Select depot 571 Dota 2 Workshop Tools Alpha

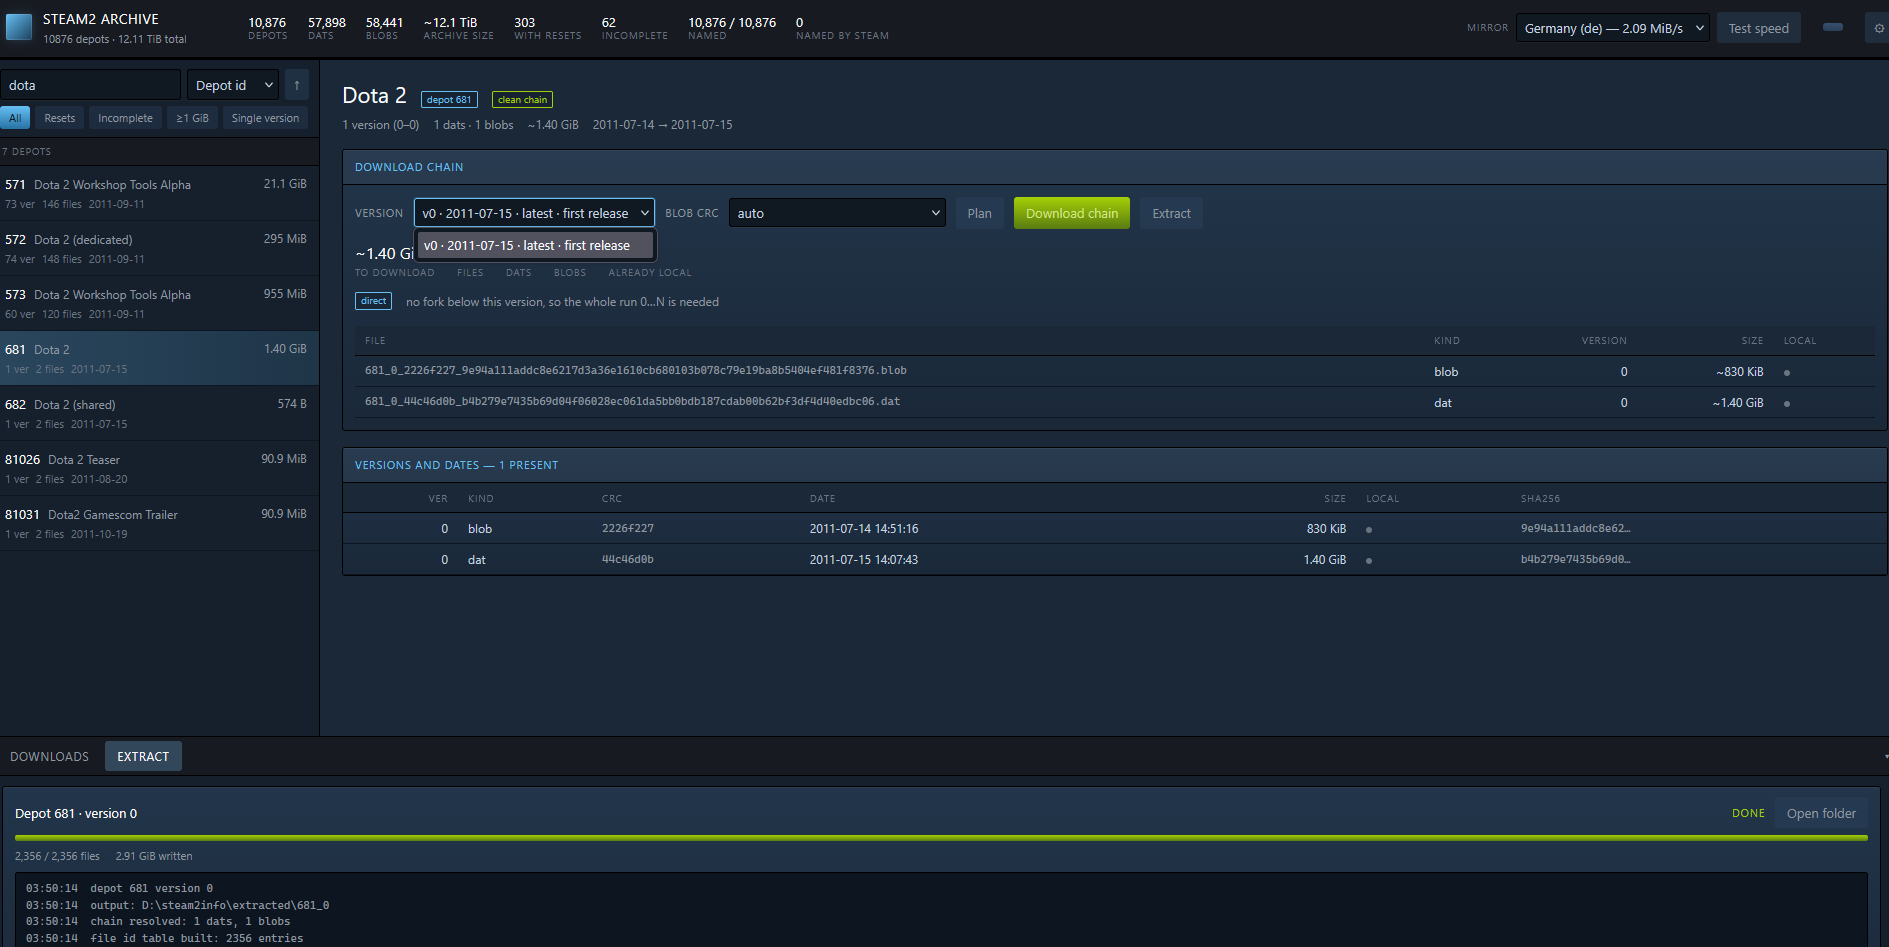click(x=159, y=194)
